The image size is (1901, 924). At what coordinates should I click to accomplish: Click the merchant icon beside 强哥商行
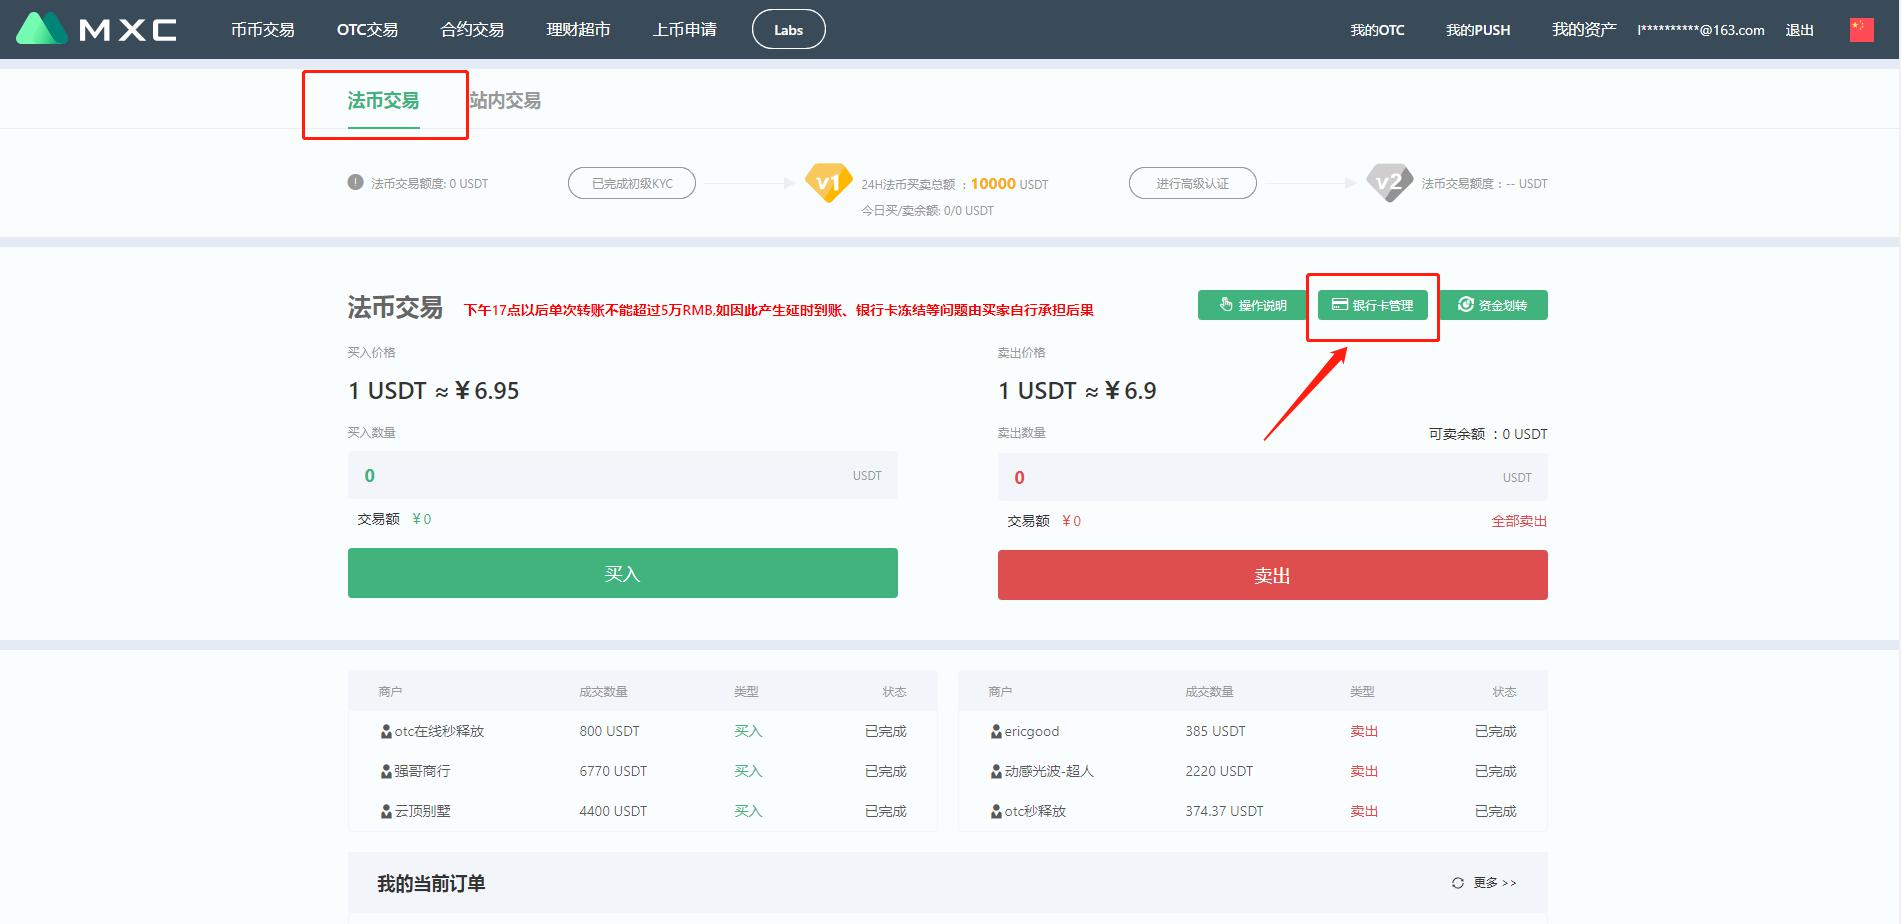[386, 772]
